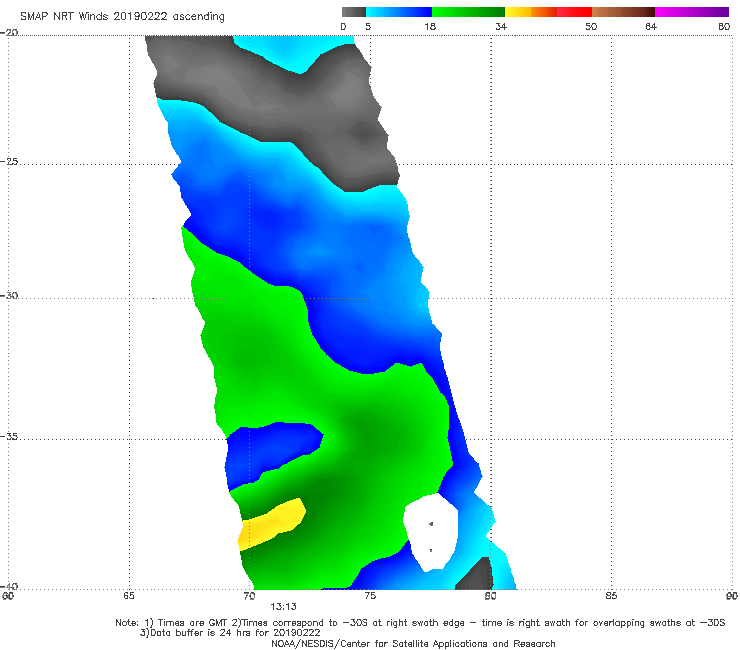This screenshot has height=650, width=740.
Task: Click the longitude label '70'
Action: click(249, 596)
